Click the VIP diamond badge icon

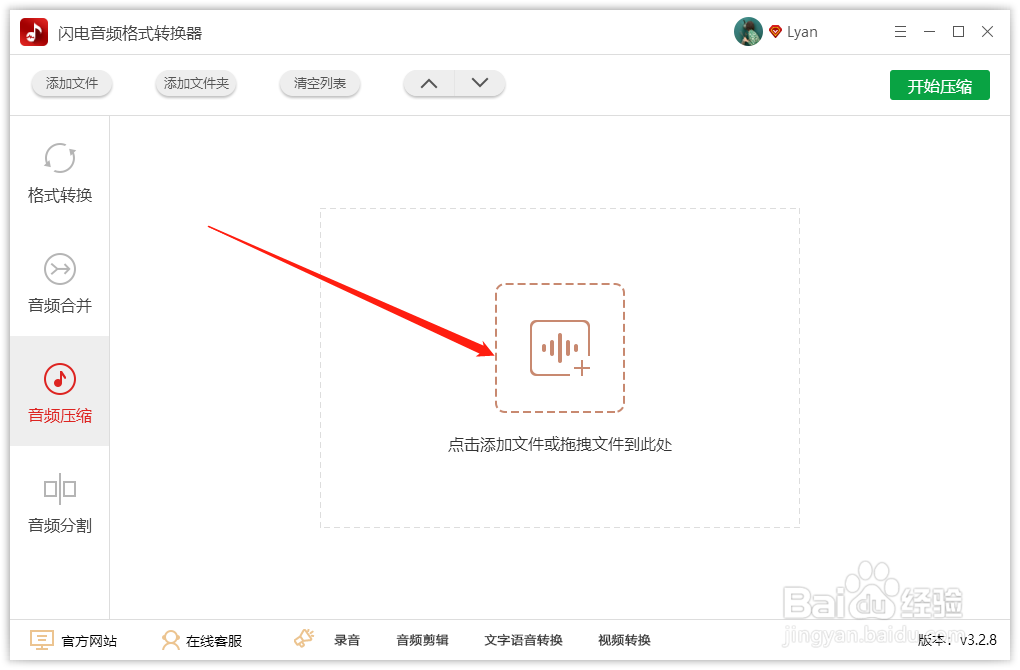(775, 31)
